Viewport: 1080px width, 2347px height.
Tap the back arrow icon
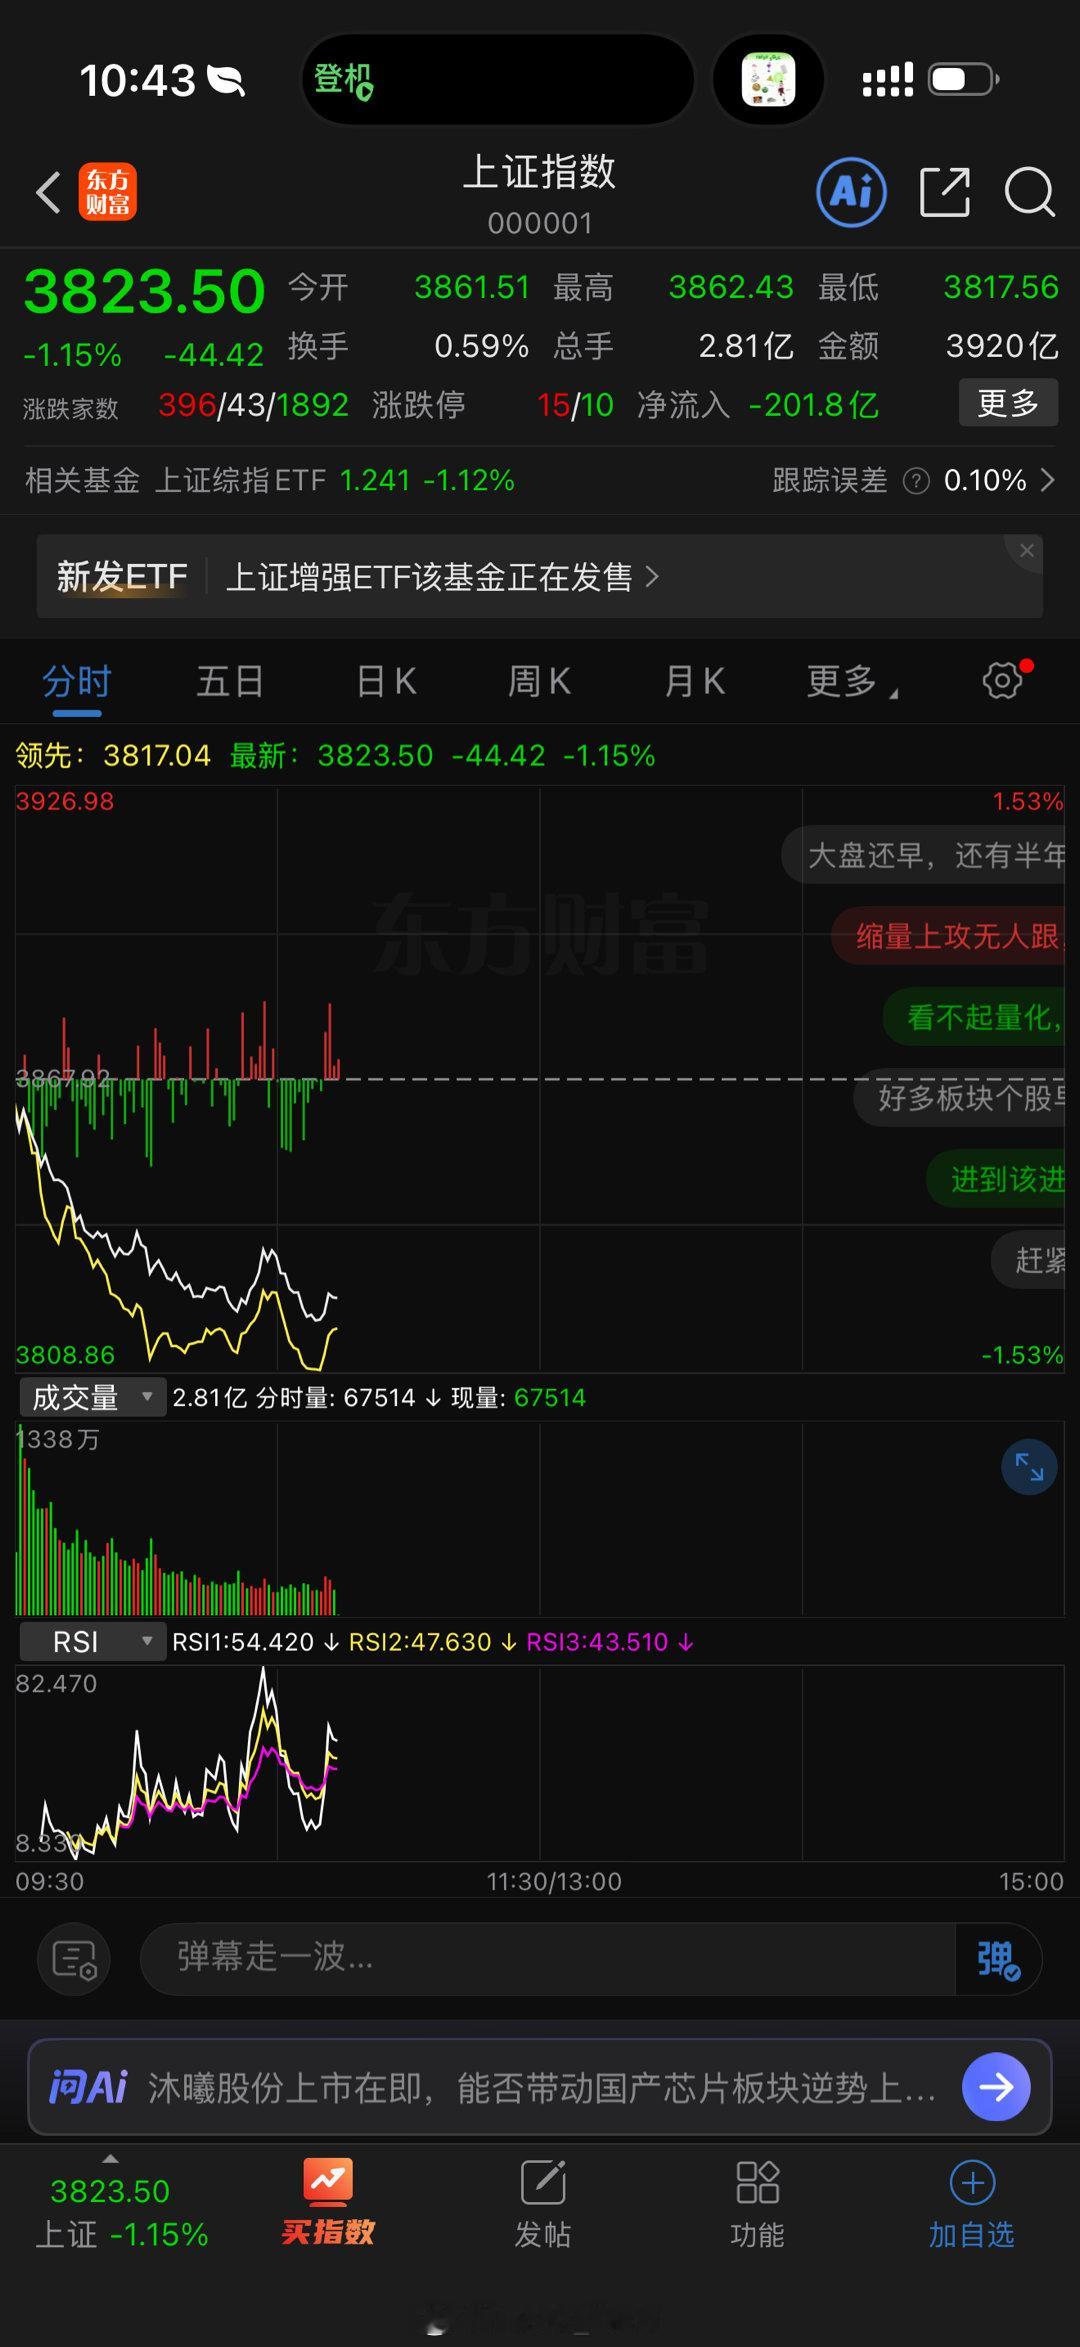pos(48,191)
